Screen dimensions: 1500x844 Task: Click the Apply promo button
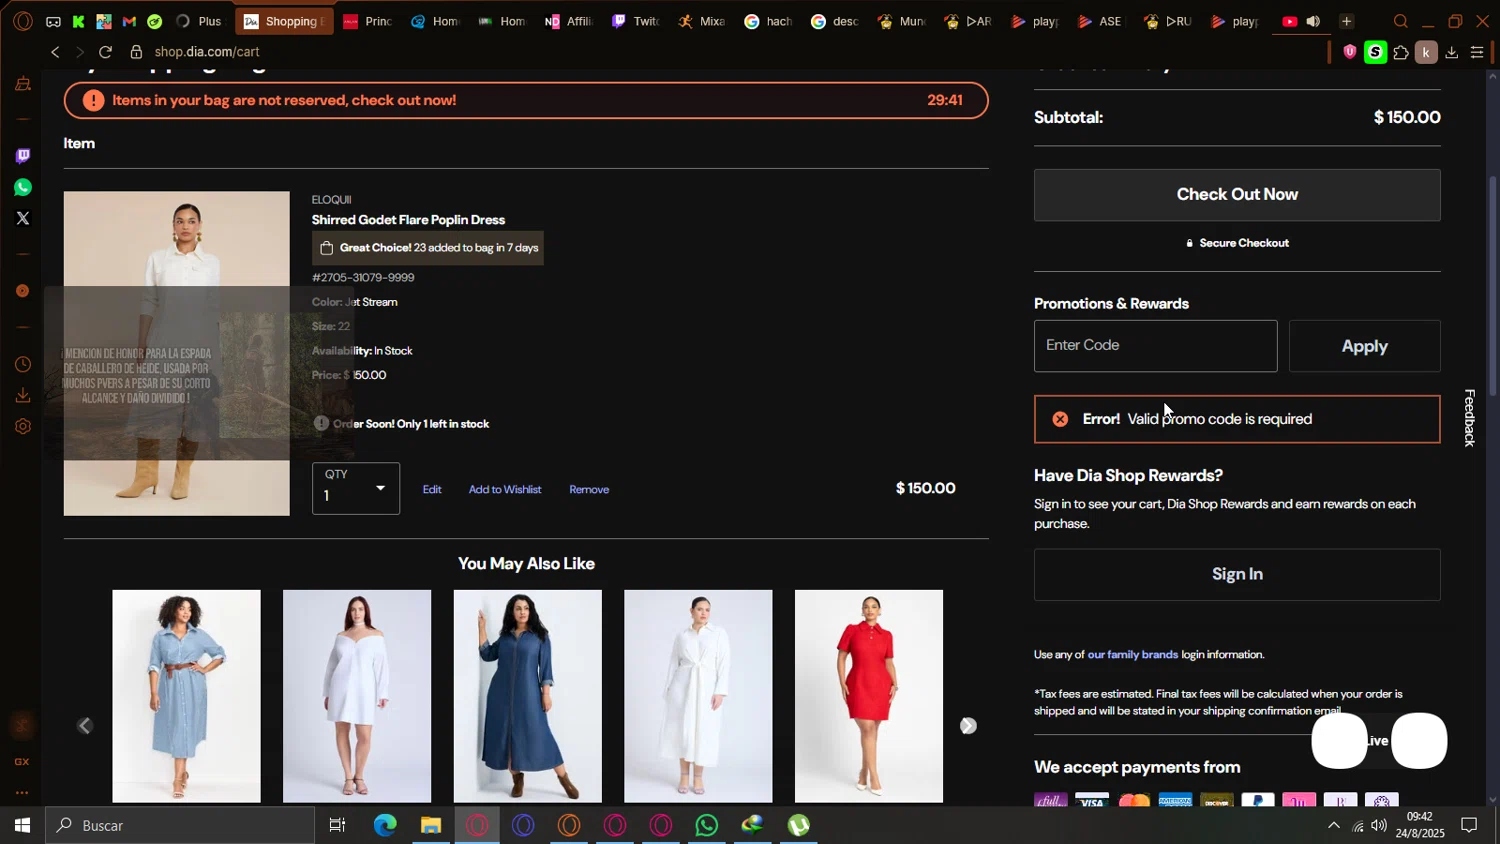[x=1364, y=346]
